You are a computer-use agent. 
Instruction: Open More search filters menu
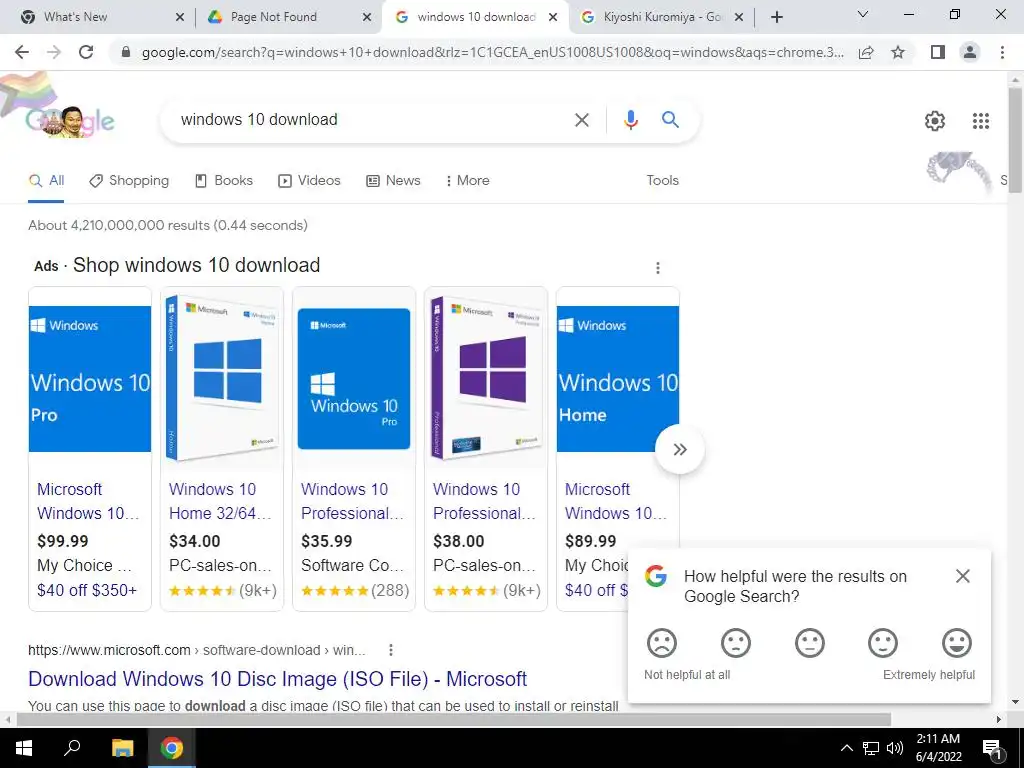tap(468, 180)
